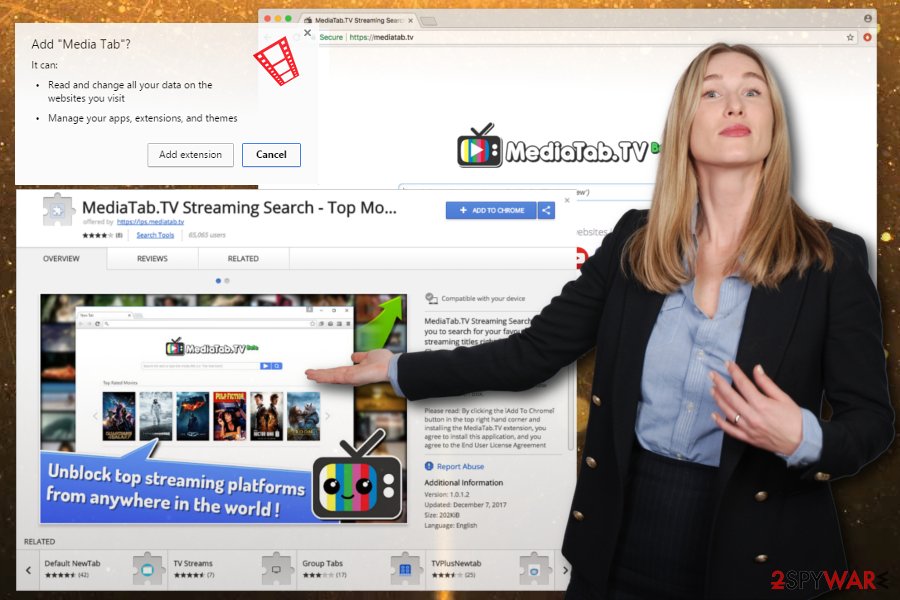Screen dimensions: 900x600
Task: Switch to the Related tab
Action: click(x=243, y=258)
